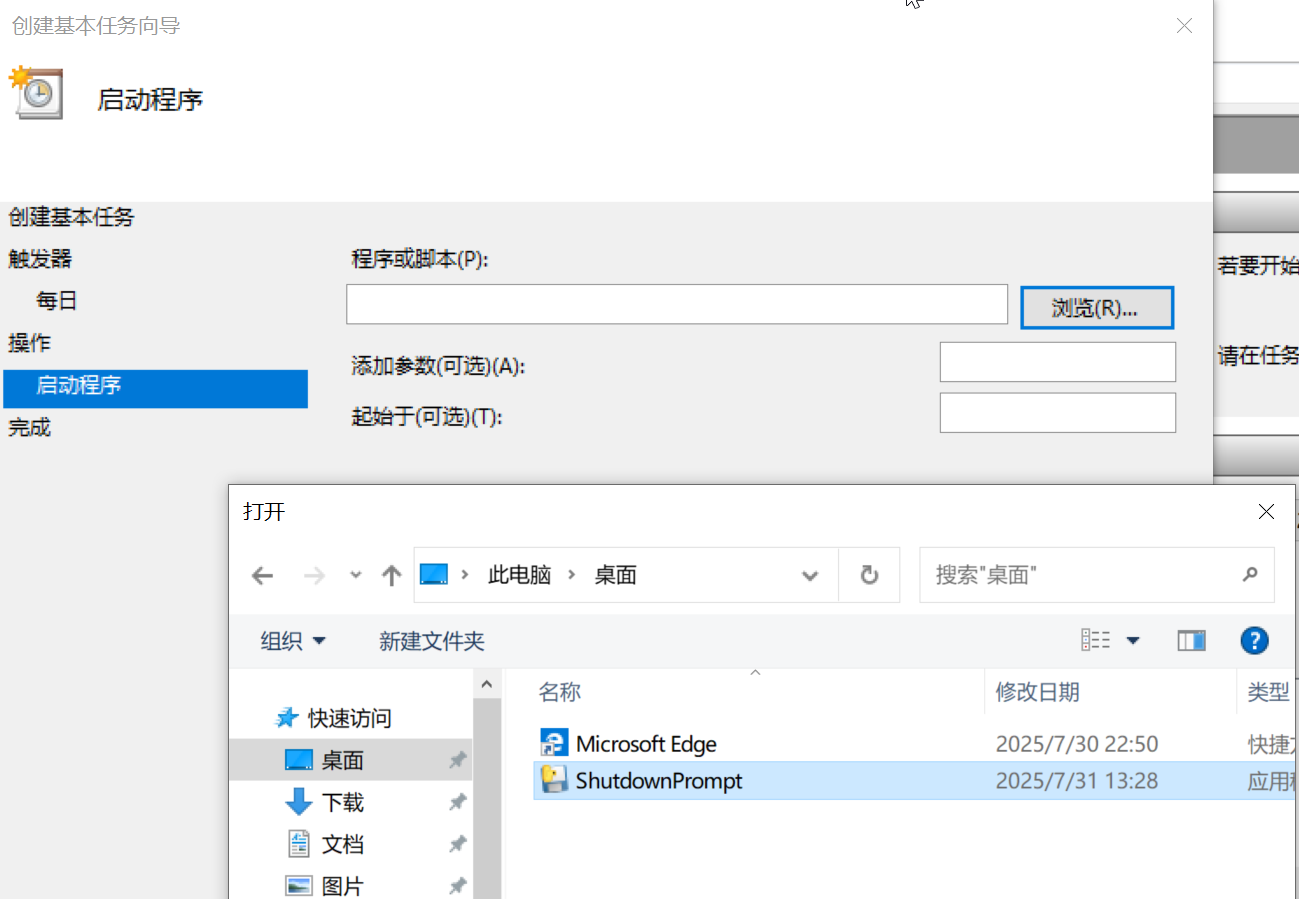The height and width of the screenshot is (899, 1299).
Task: Click the 程序或脚本 input field
Action: coord(677,304)
